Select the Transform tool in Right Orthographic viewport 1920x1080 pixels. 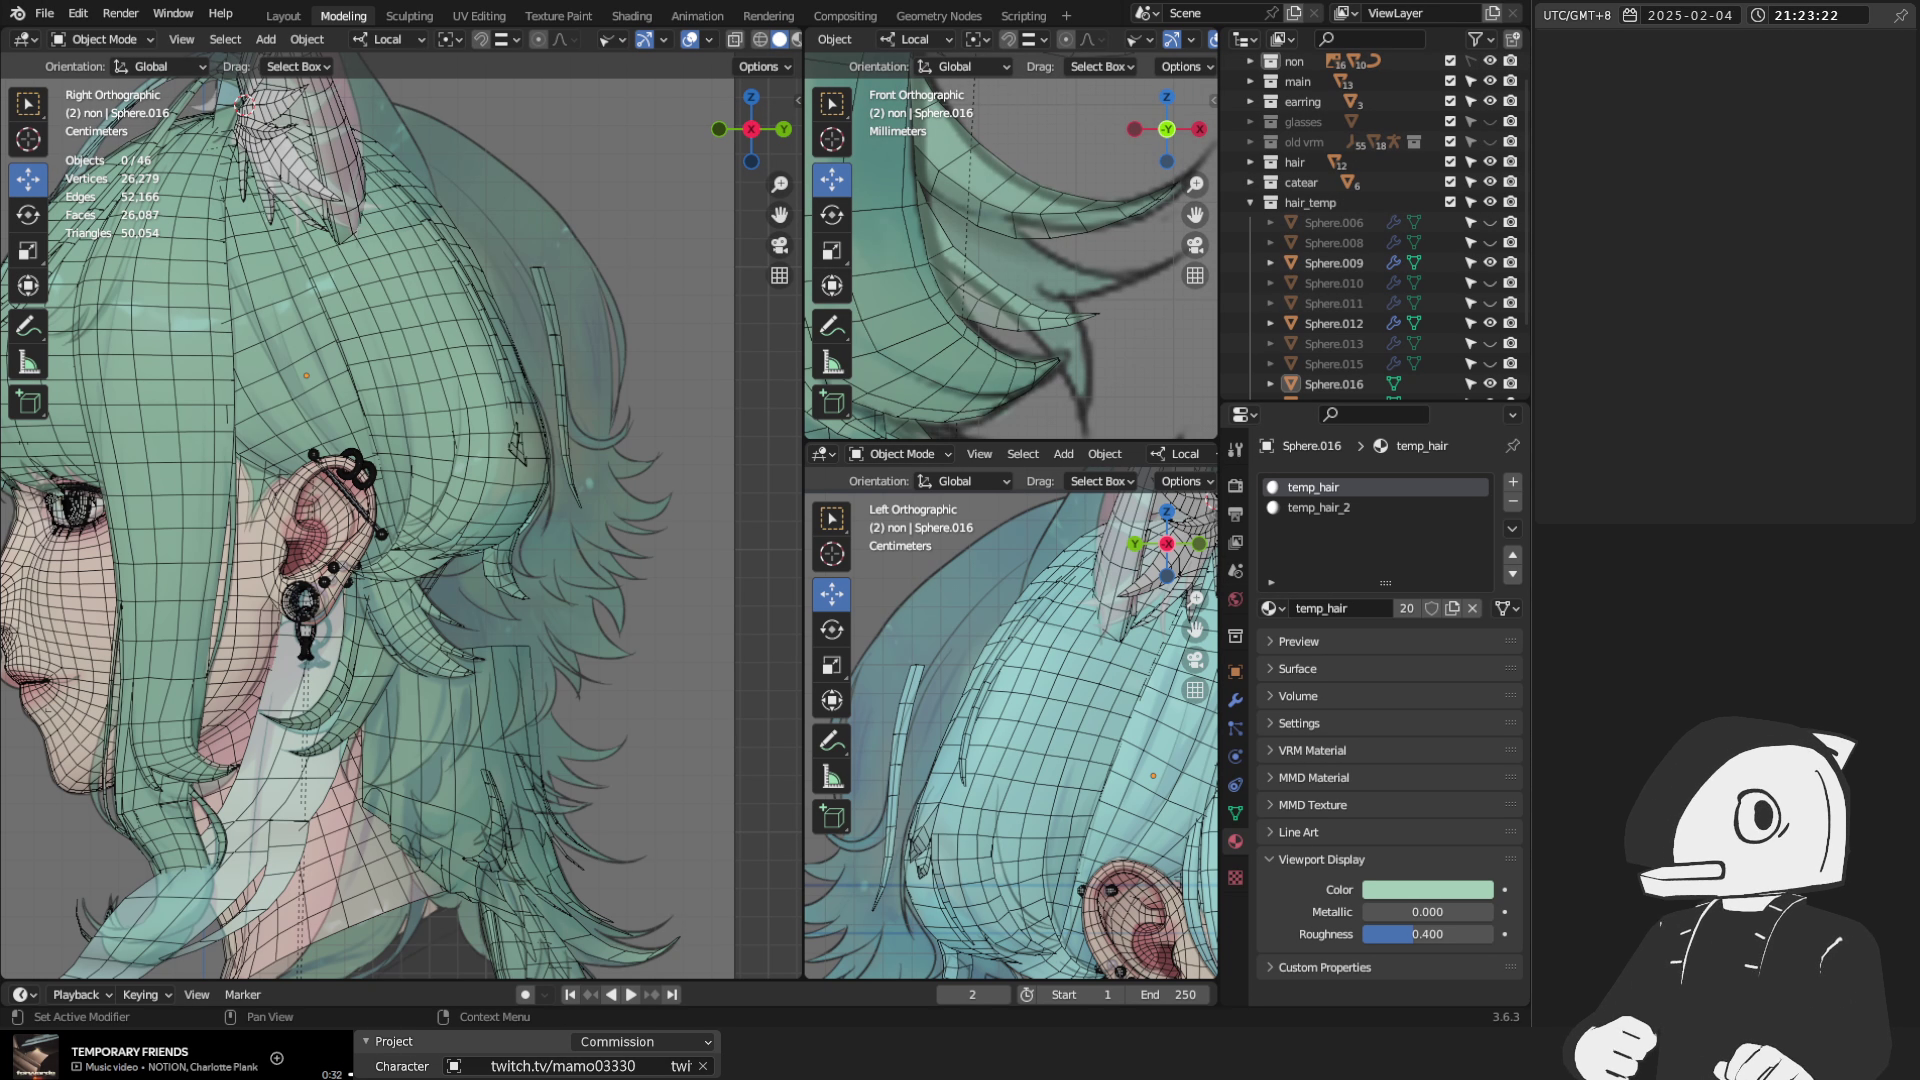point(28,286)
